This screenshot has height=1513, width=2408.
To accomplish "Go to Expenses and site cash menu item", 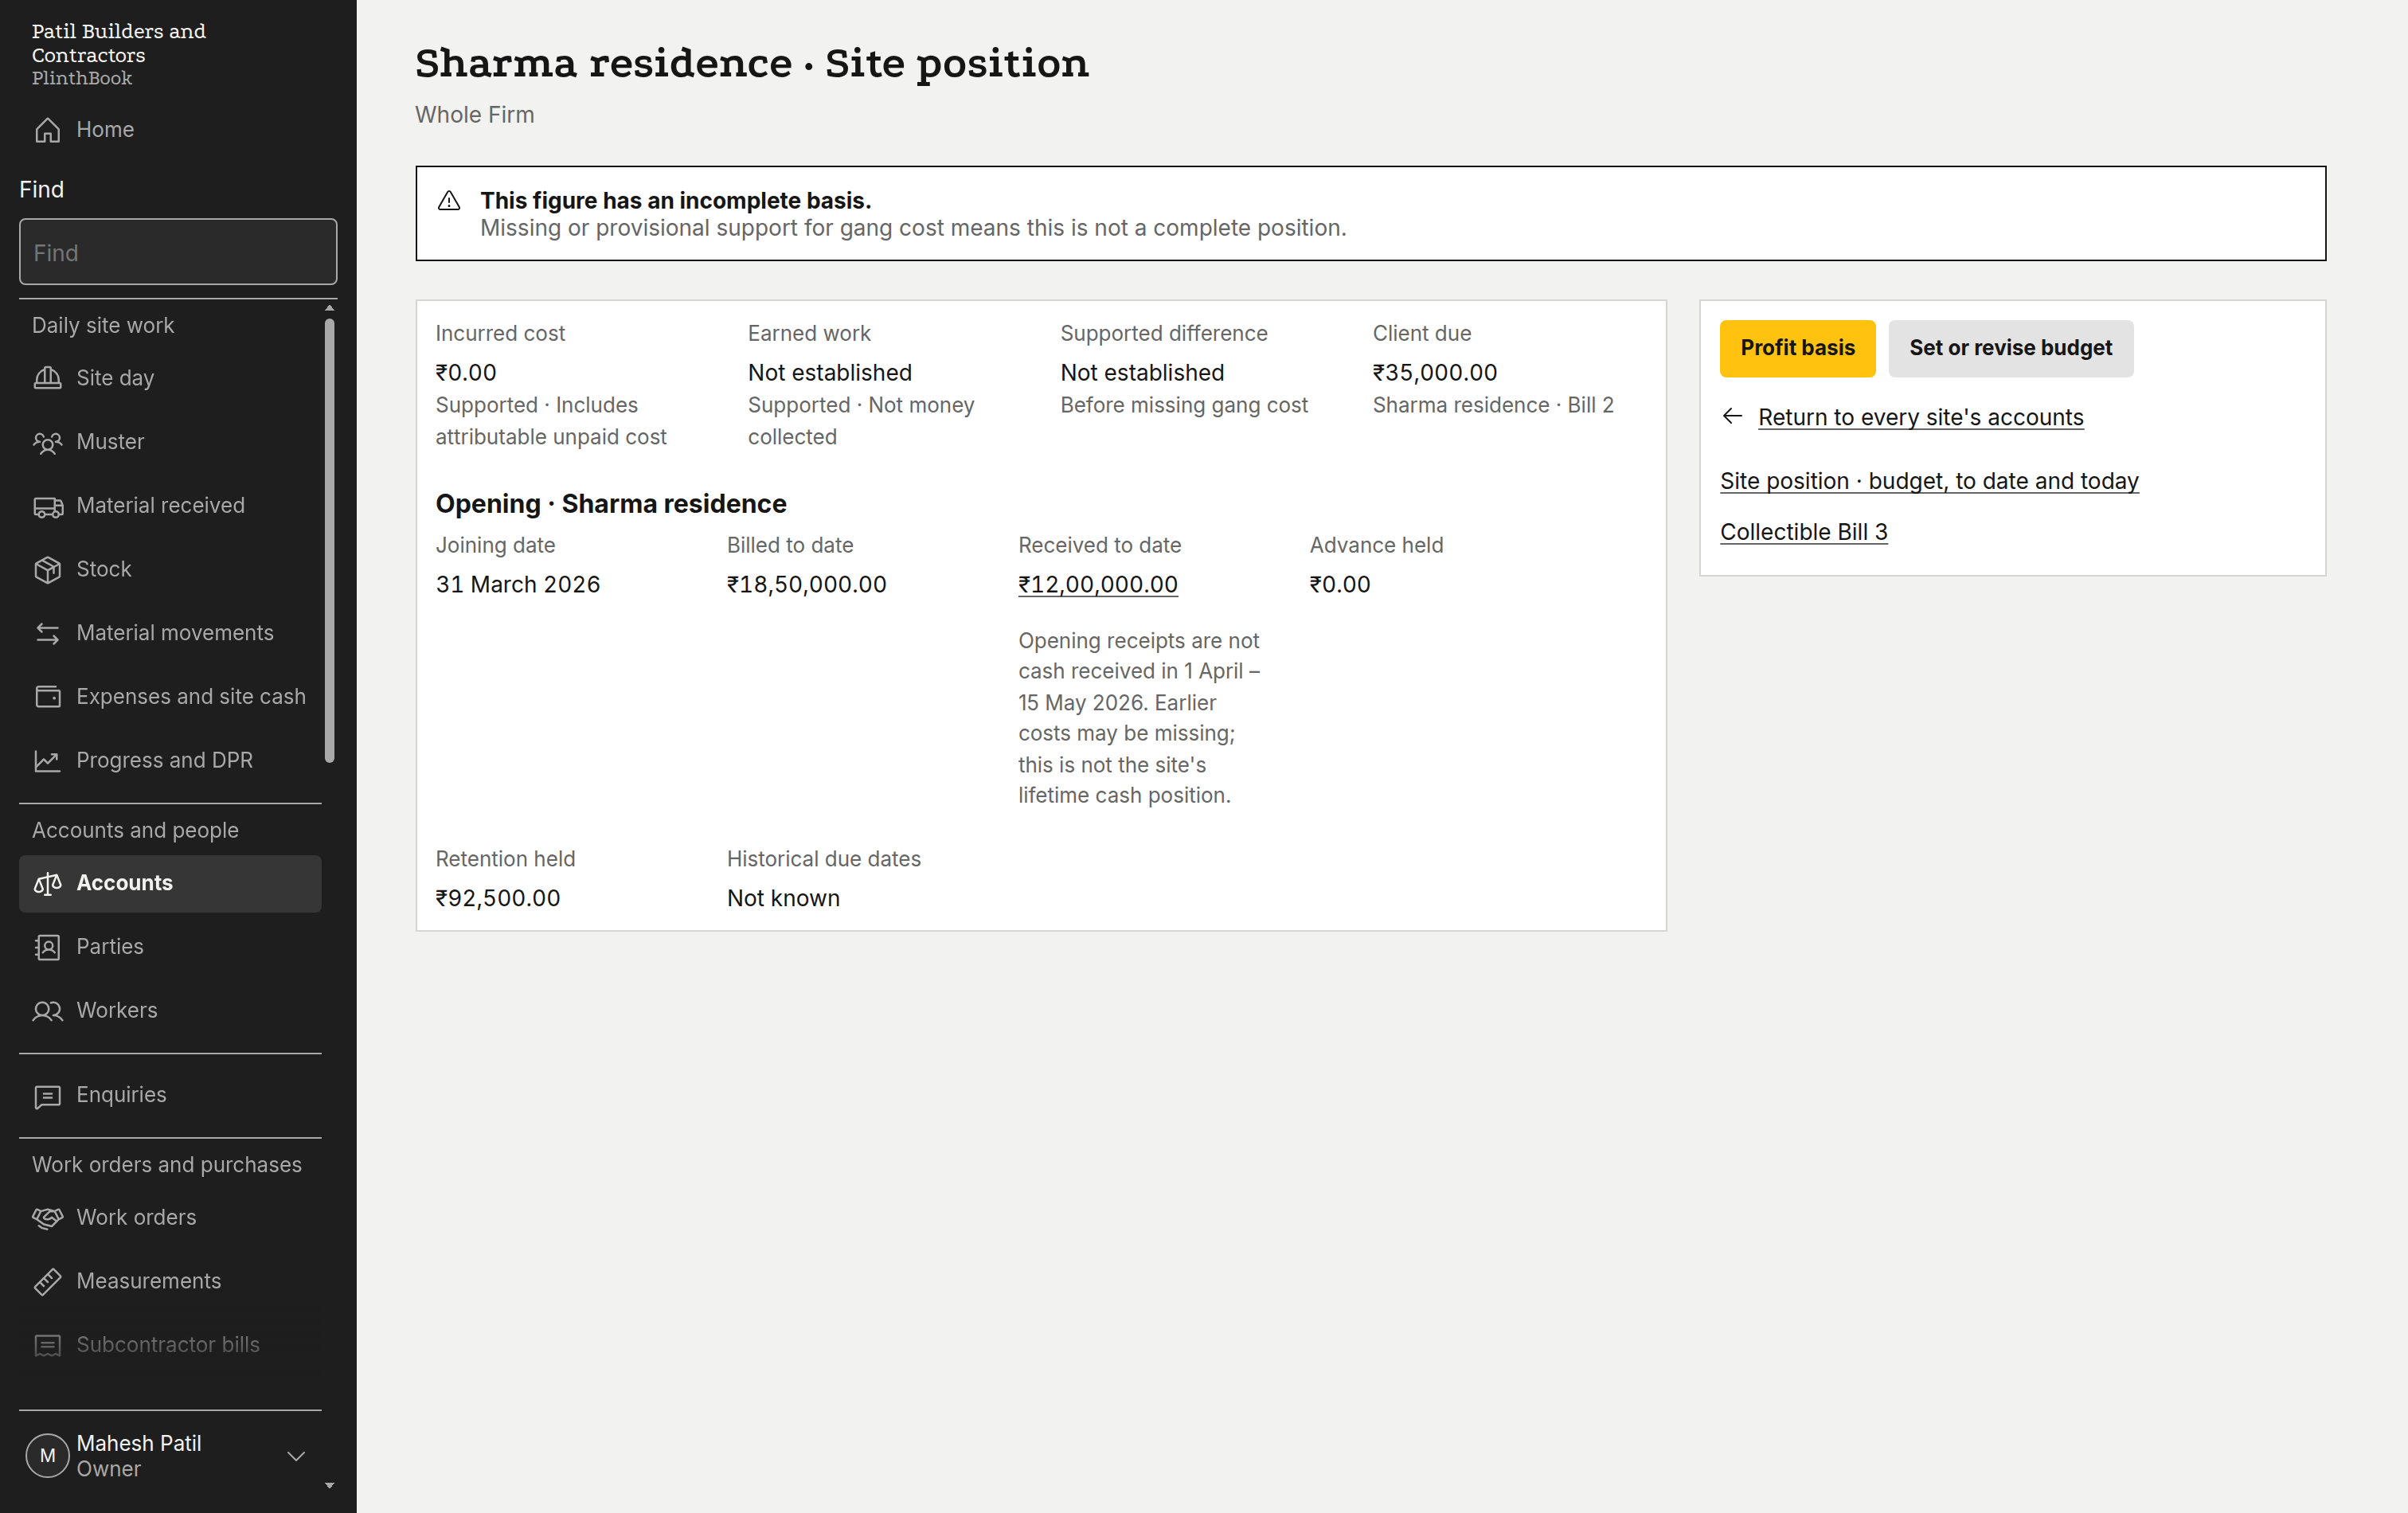I will pyautogui.click(x=170, y=697).
